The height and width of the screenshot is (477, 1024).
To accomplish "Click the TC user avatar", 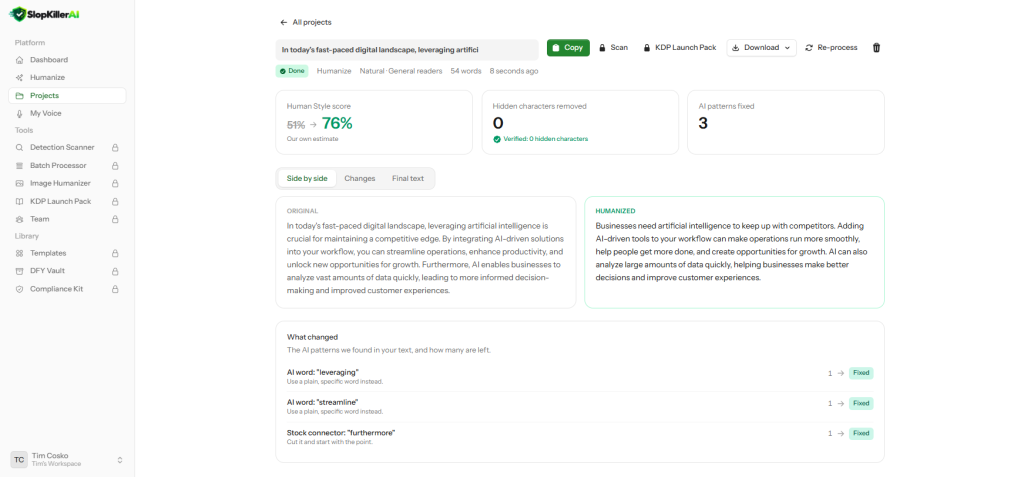I will point(19,459).
